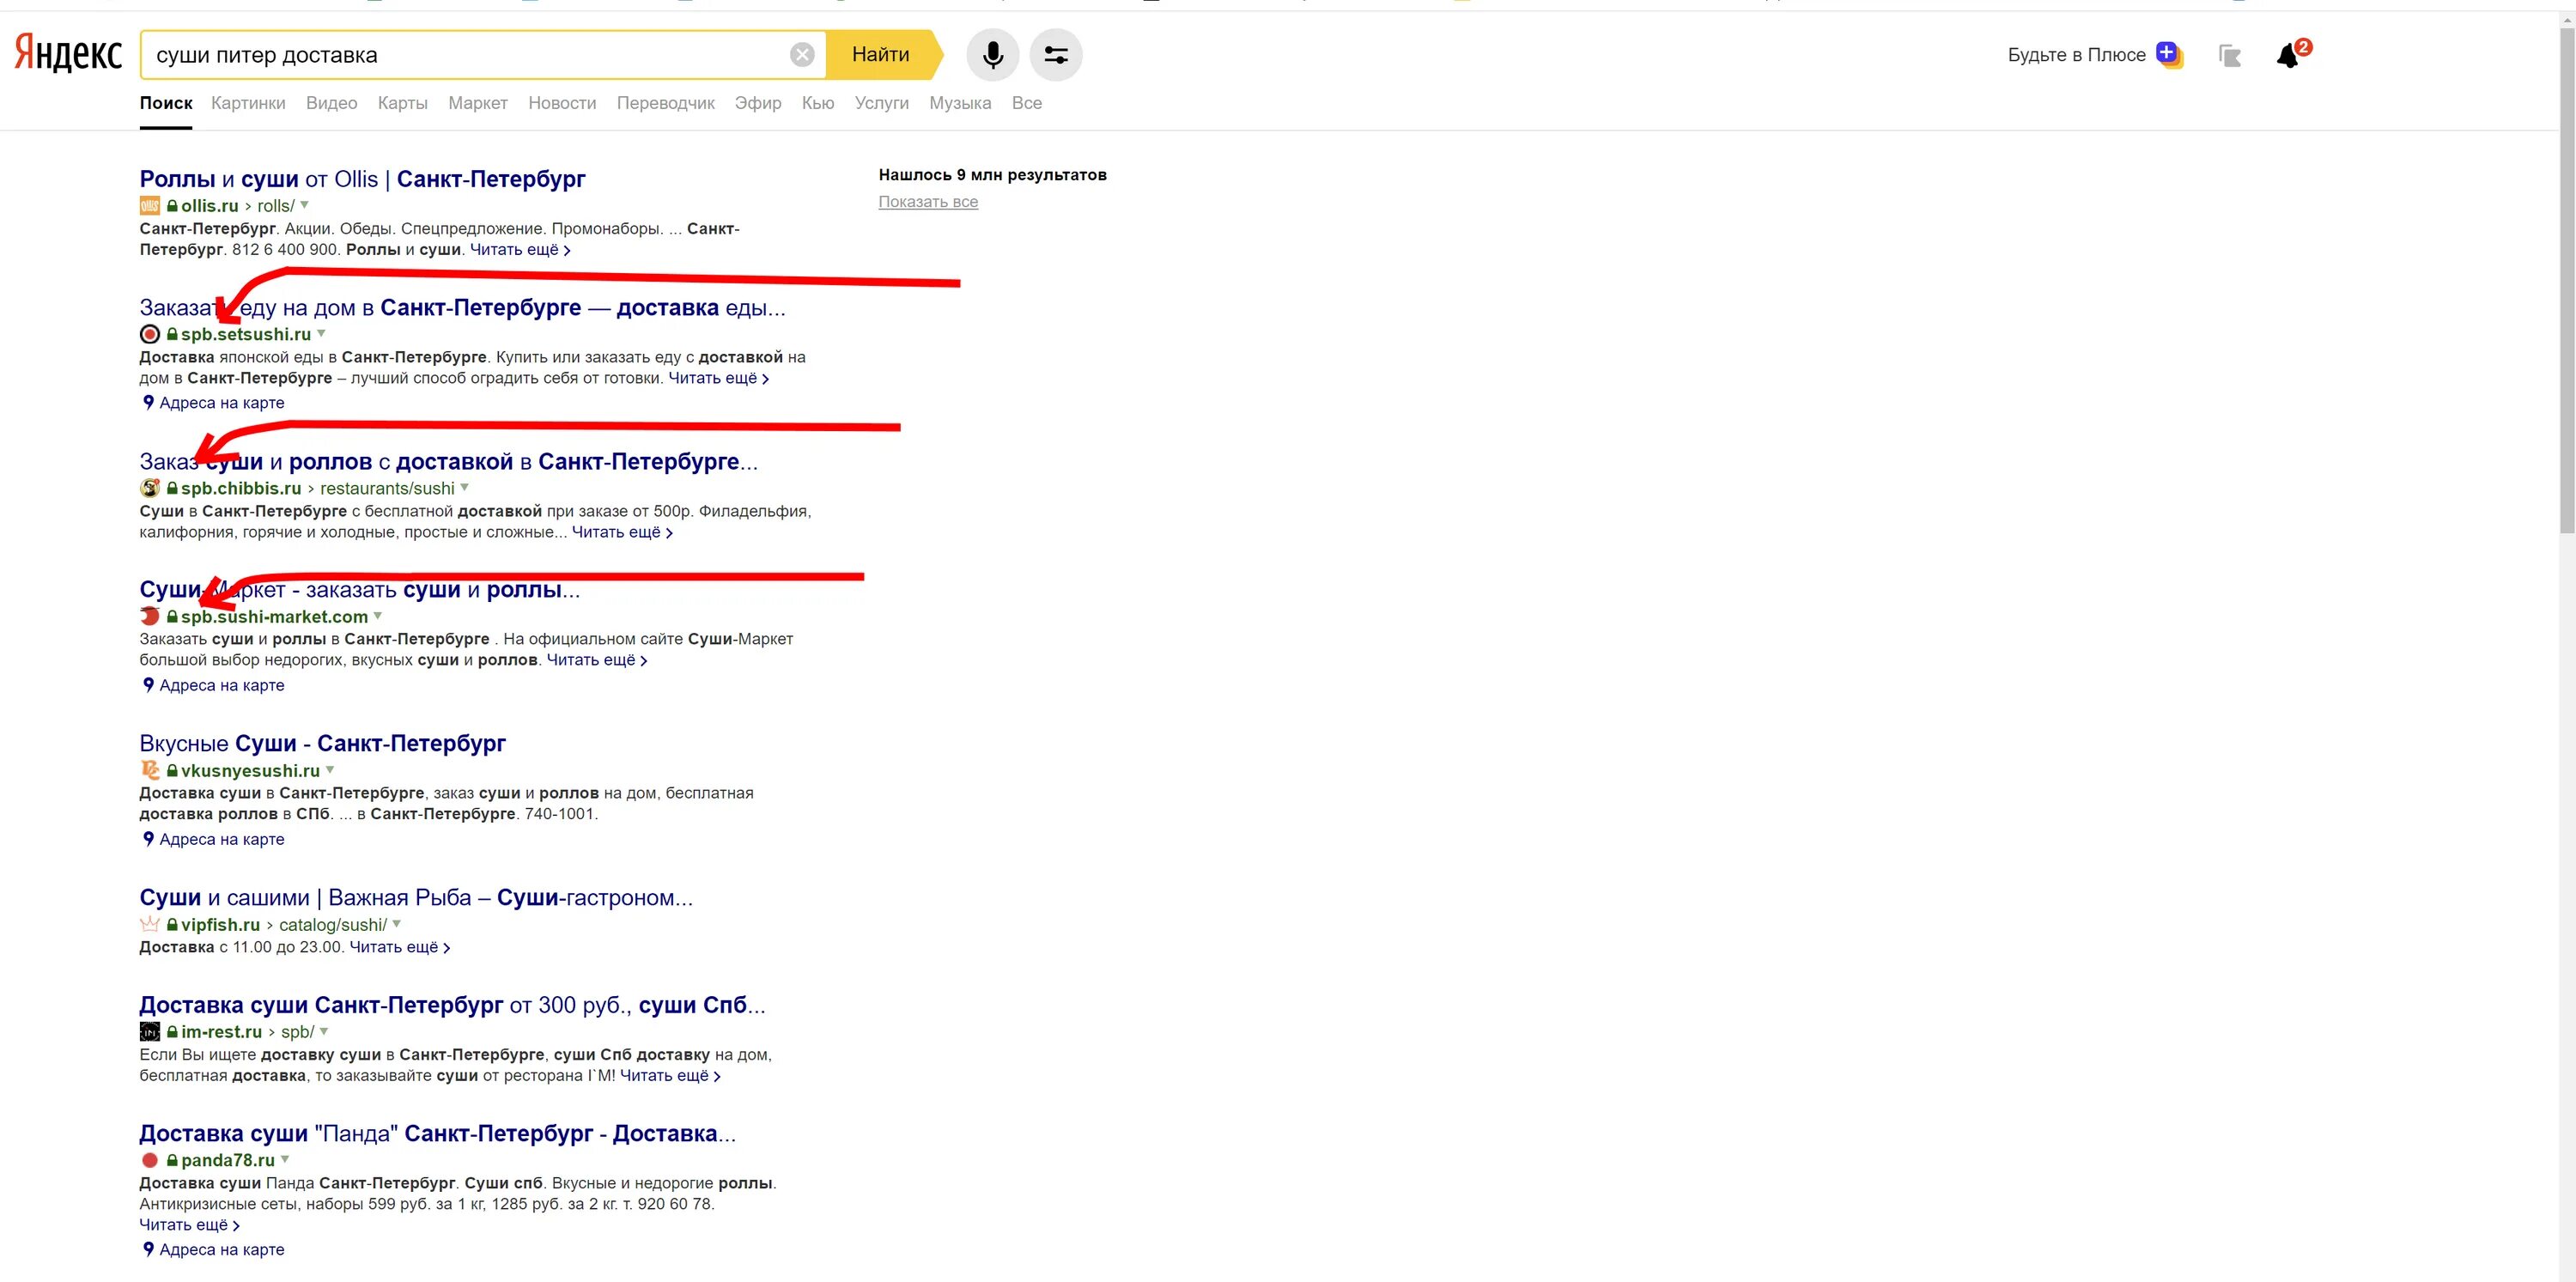Click the im-rest.ru favicon

(150, 1031)
